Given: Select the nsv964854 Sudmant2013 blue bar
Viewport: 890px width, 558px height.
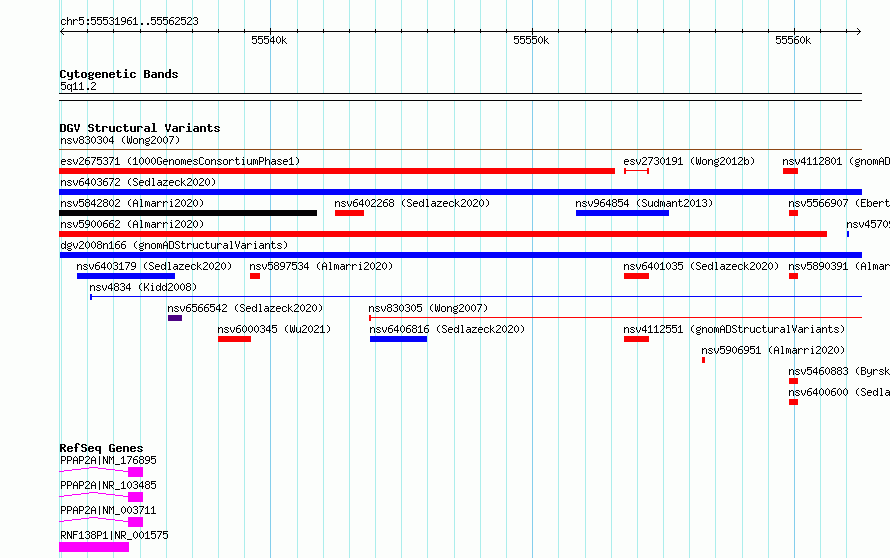Looking at the screenshot, I should 622,213.
